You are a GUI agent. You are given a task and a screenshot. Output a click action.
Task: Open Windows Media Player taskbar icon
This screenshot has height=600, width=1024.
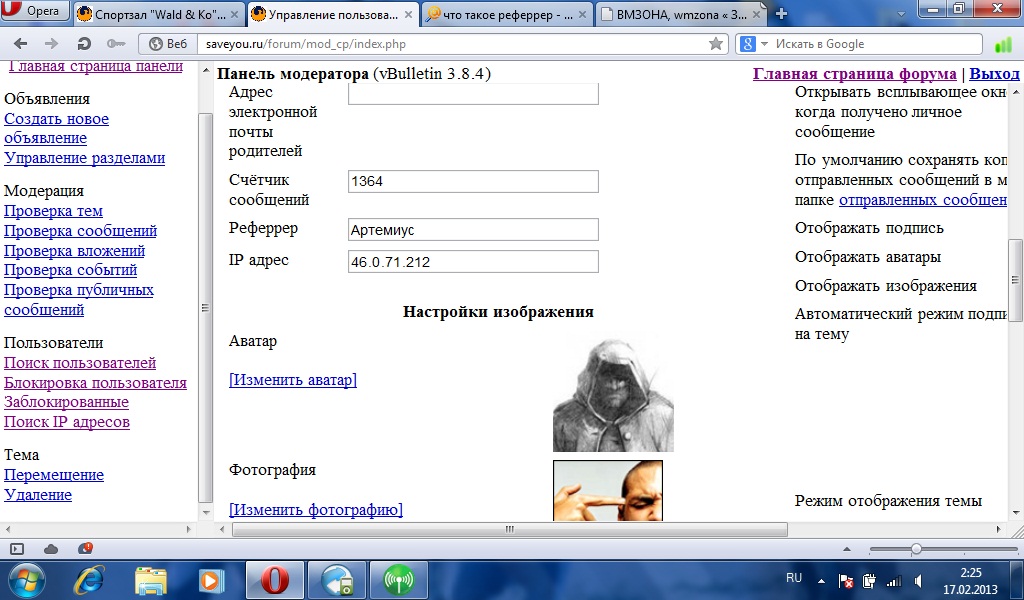tap(212, 580)
